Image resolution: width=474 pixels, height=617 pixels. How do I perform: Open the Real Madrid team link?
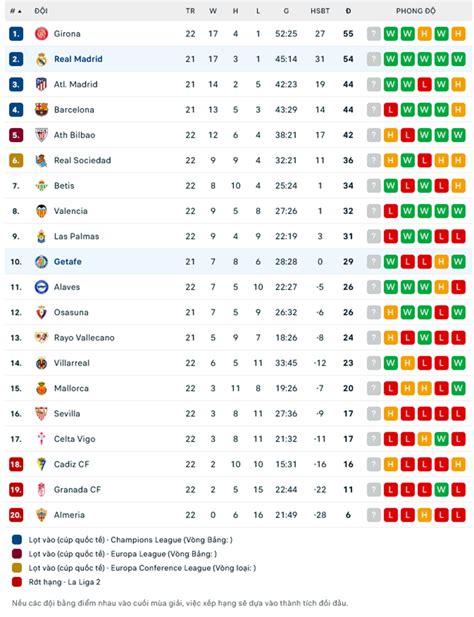78,59
